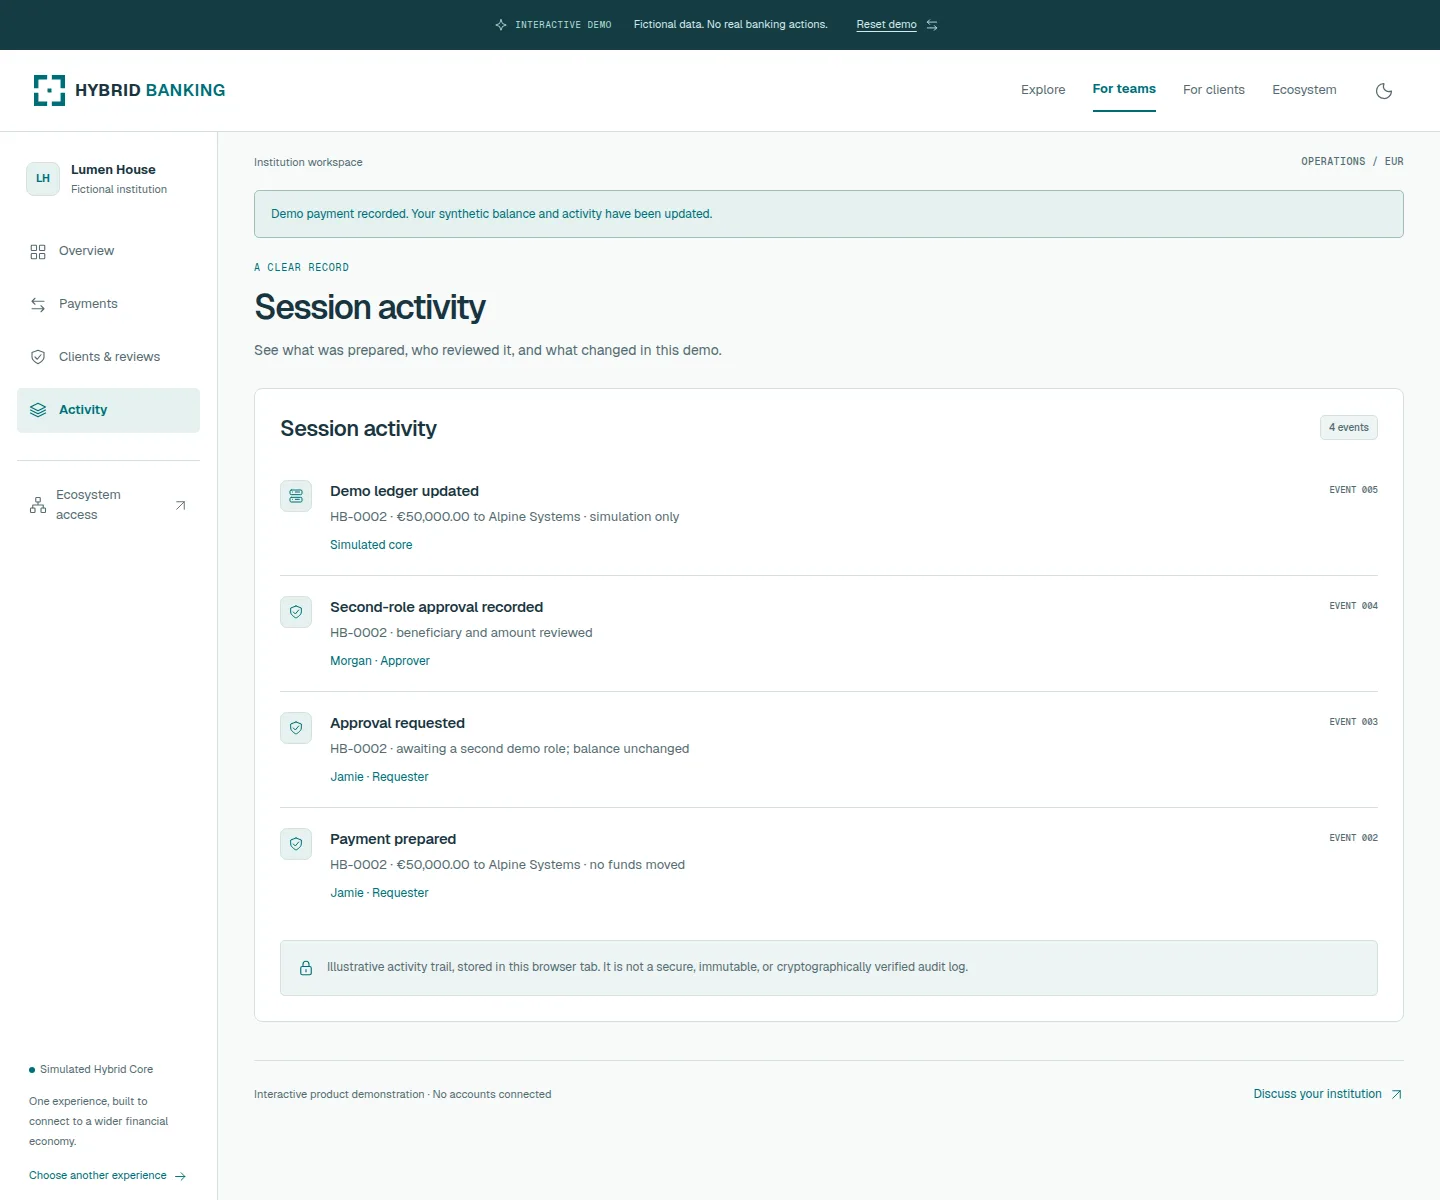This screenshot has width=1440, height=1200.
Task: Click the EVENT 002 label
Action: pos(1353,838)
